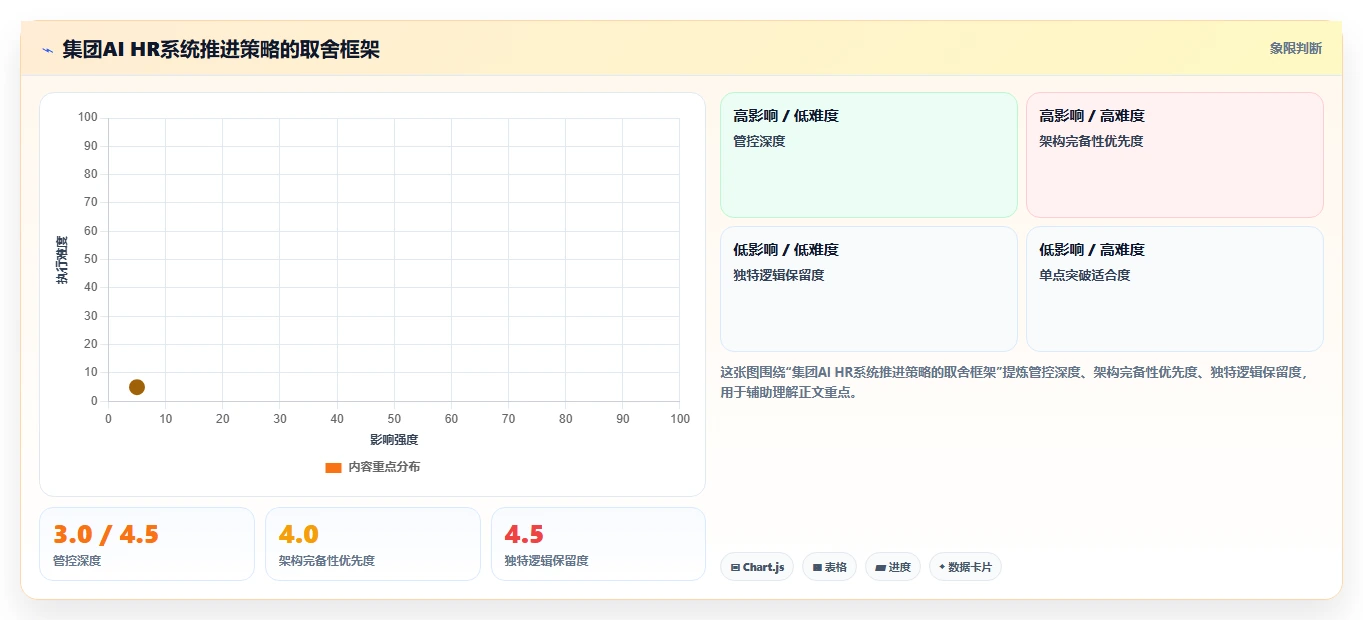This screenshot has height=620, width=1363.
Task: Click the 象限判断 label in the header
Action: pos(1295,48)
